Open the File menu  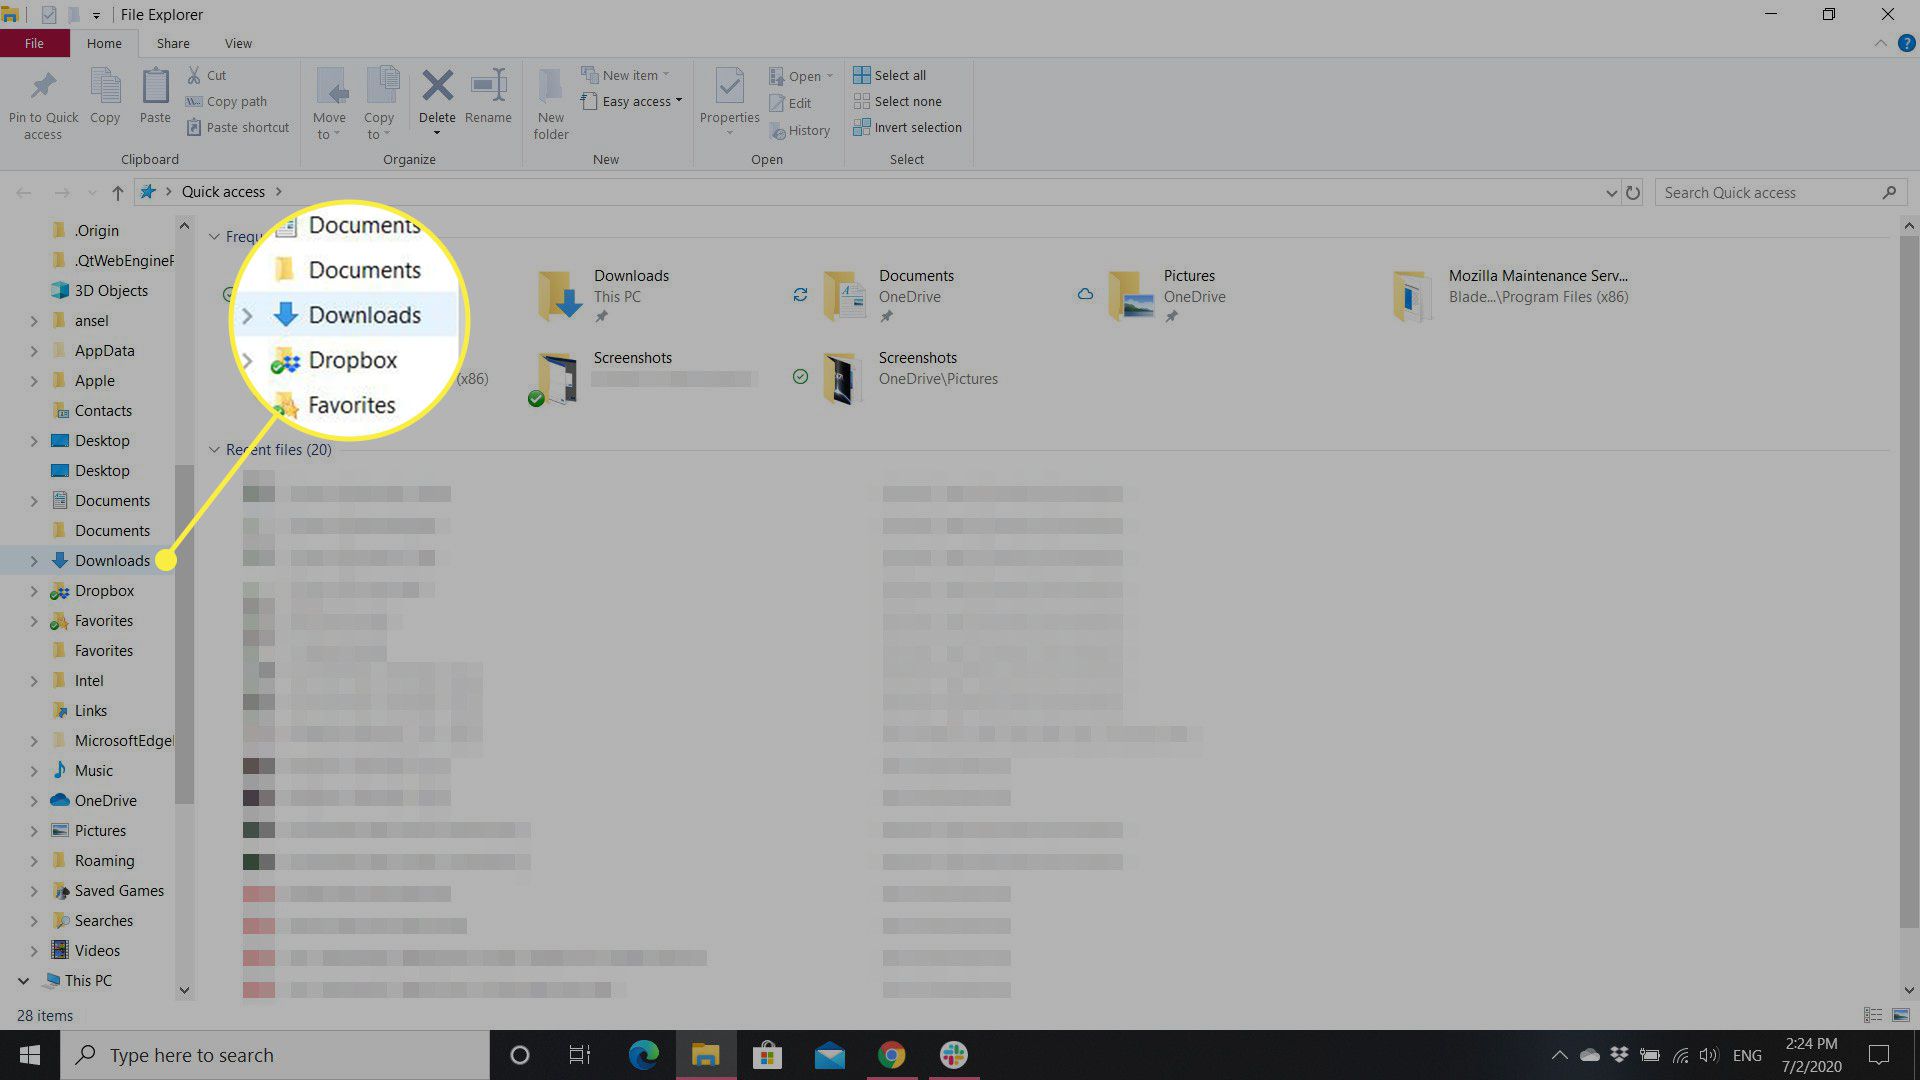tap(34, 43)
